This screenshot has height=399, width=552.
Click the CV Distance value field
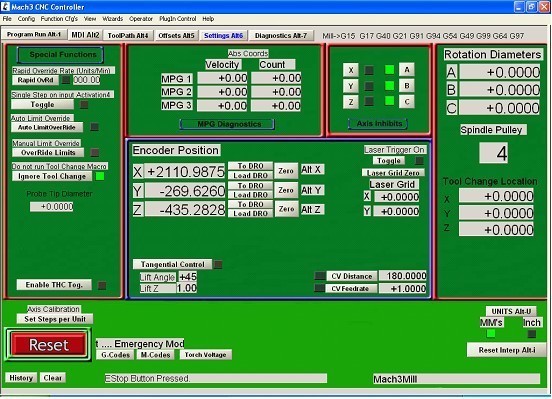click(x=403, y=276)
